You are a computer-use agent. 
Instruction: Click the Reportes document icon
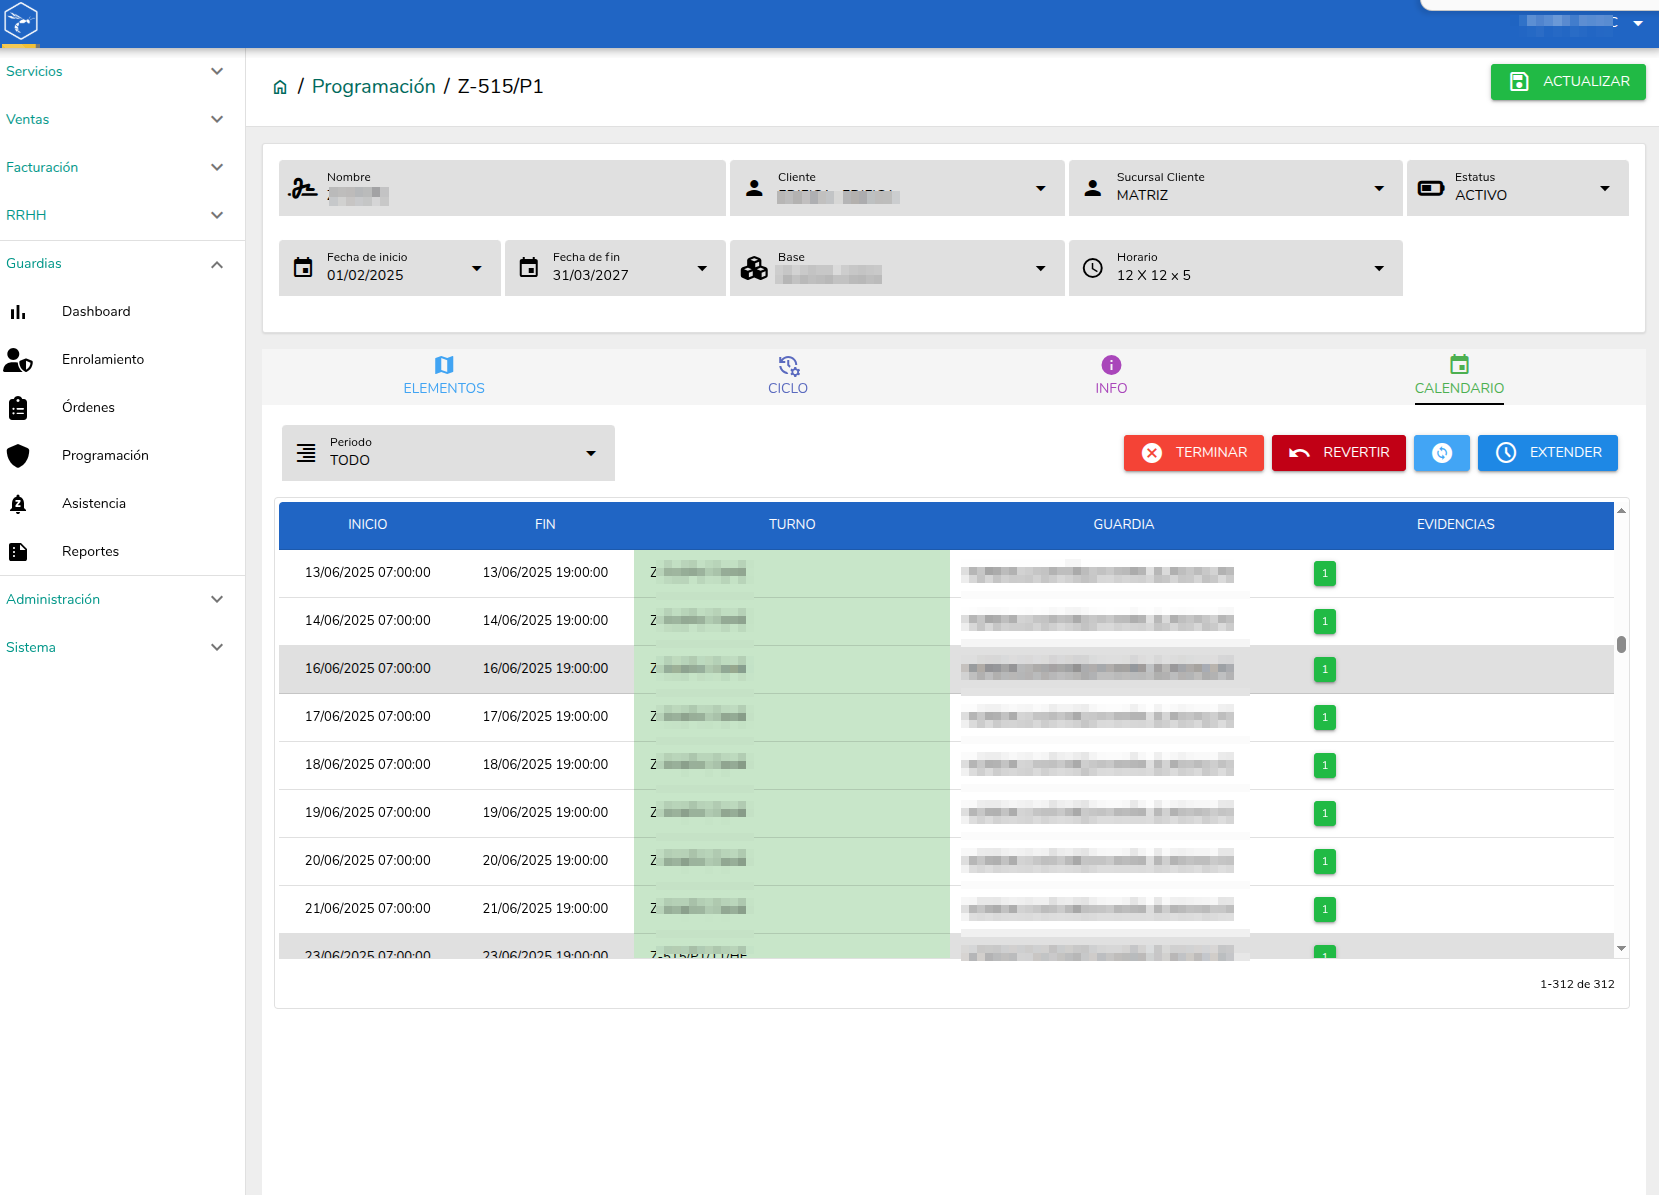point(18,552)
